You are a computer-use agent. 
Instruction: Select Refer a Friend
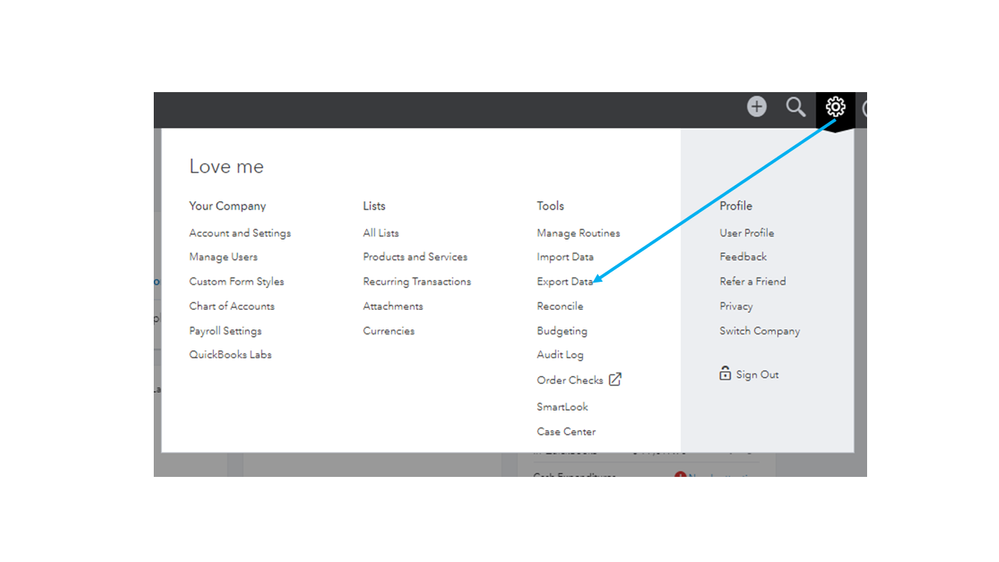752,282
